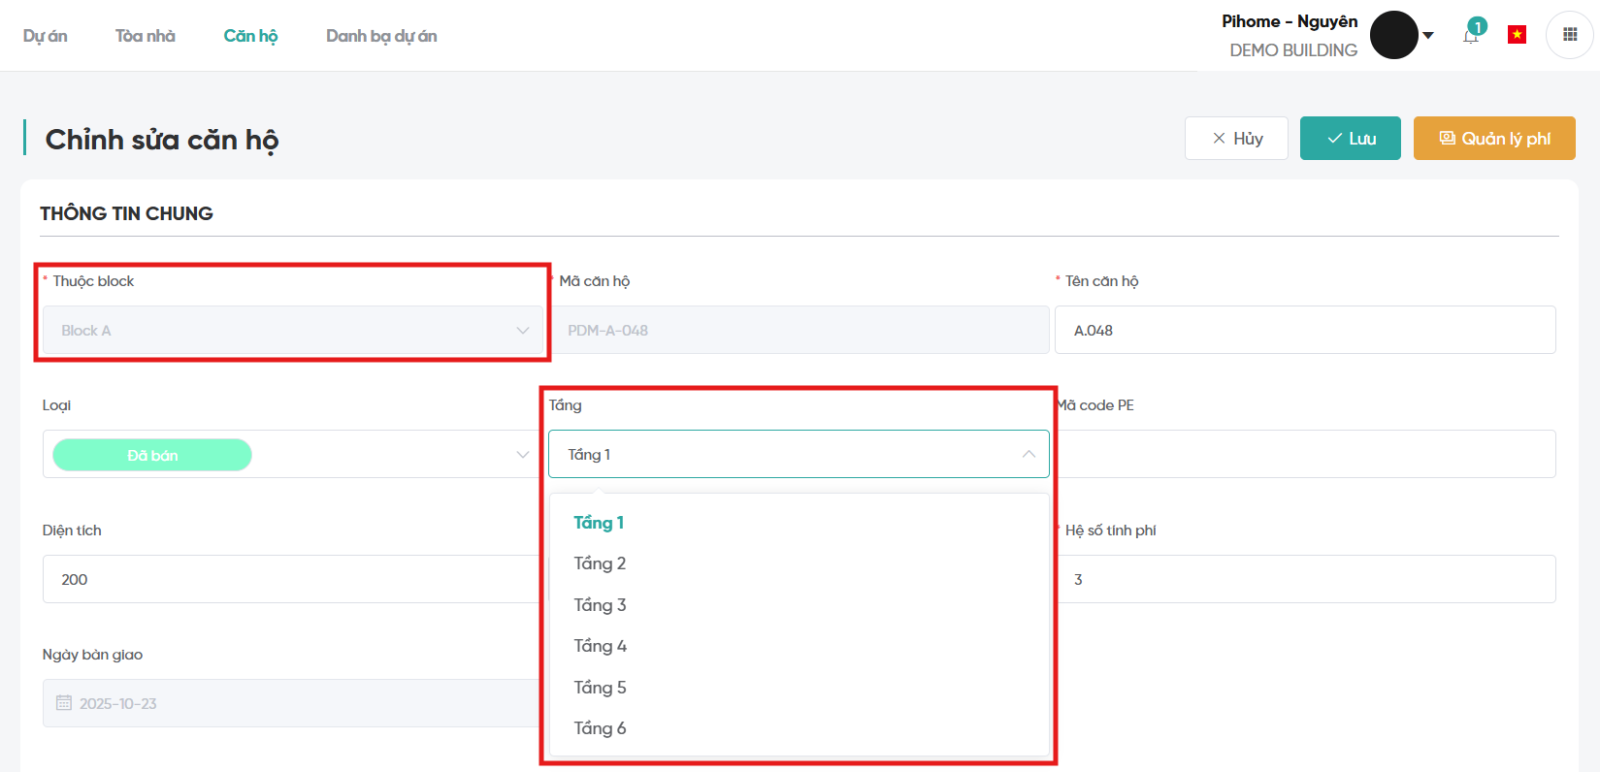Go to Danh bạ dự án tab
1600x772 pixels.
tap(381, 36)
